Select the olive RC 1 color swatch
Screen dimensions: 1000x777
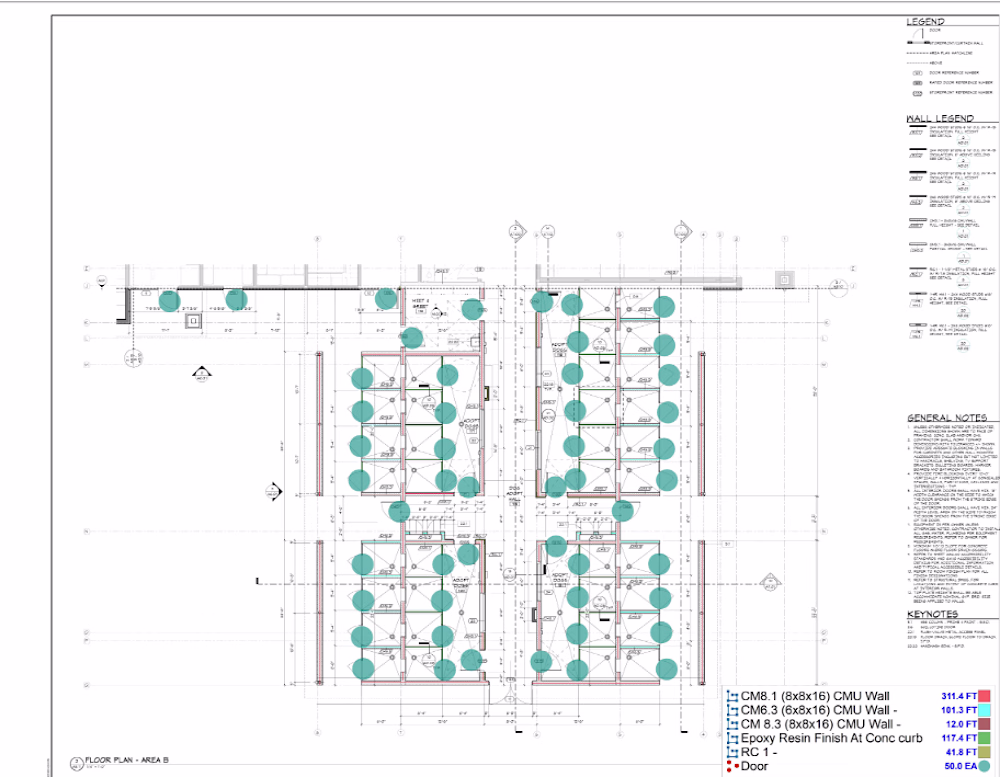pyautogui.click(x=985, y=752)
